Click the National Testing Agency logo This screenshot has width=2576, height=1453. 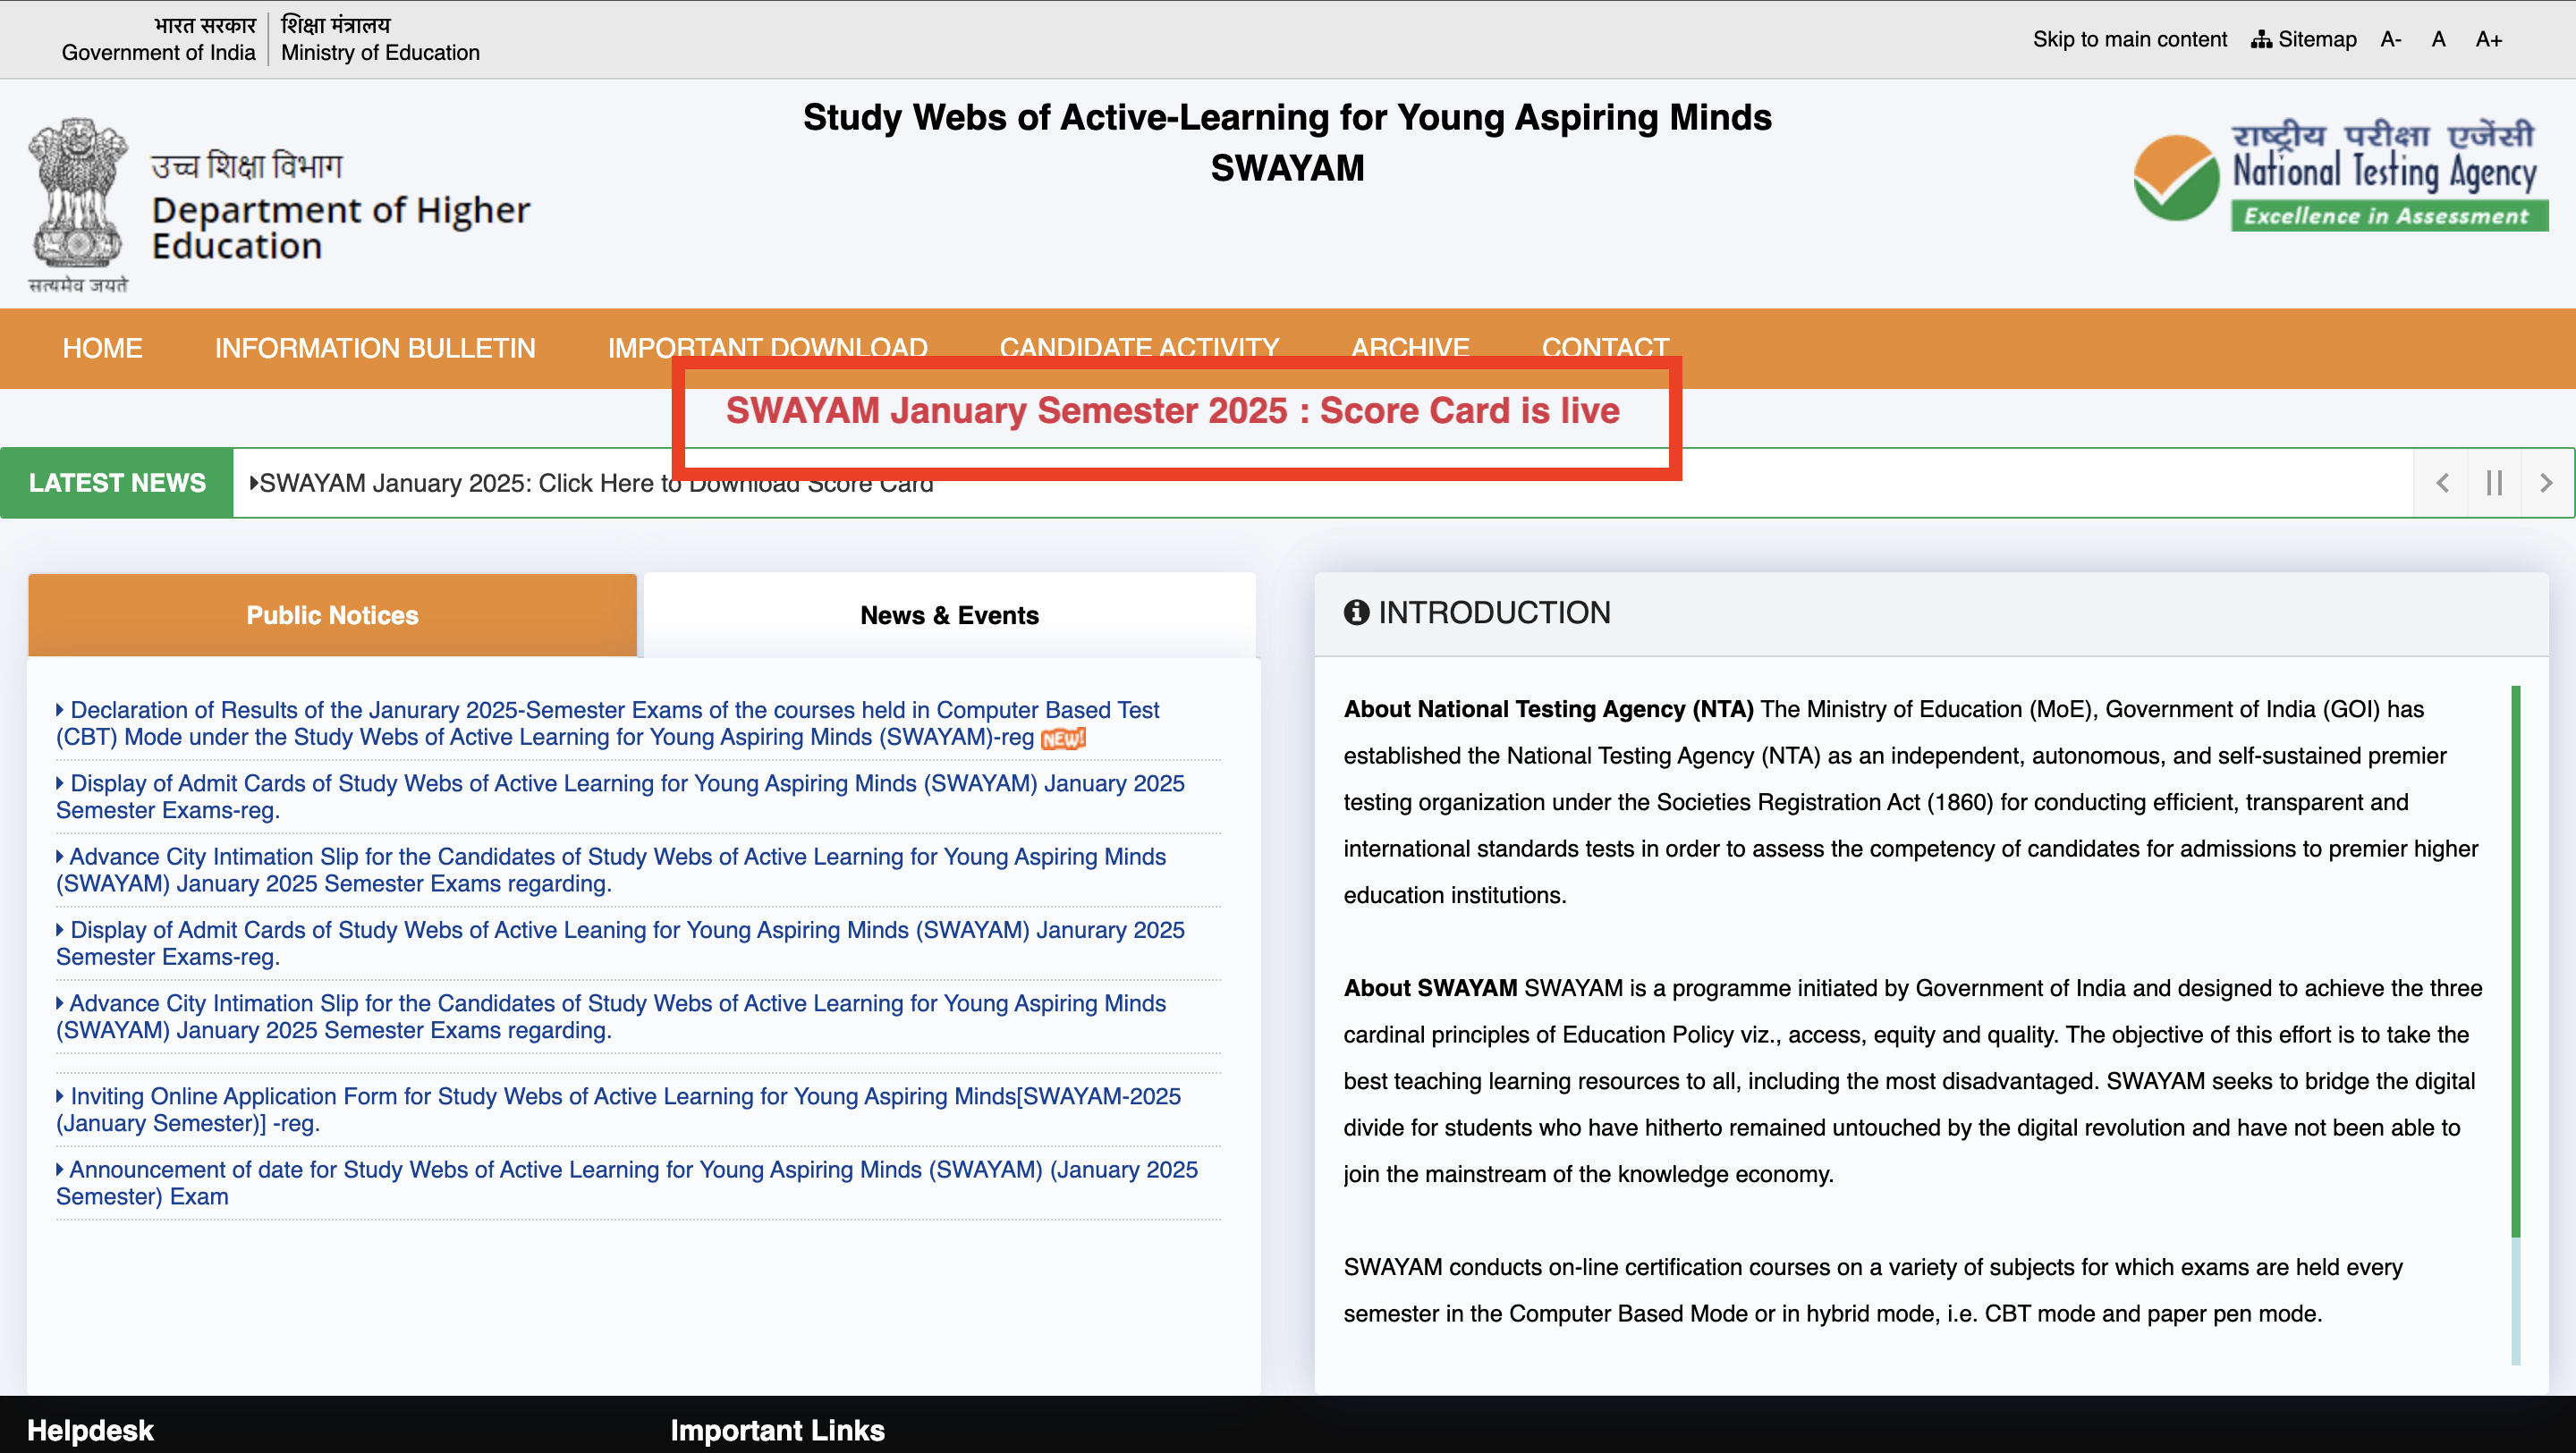2340,176
